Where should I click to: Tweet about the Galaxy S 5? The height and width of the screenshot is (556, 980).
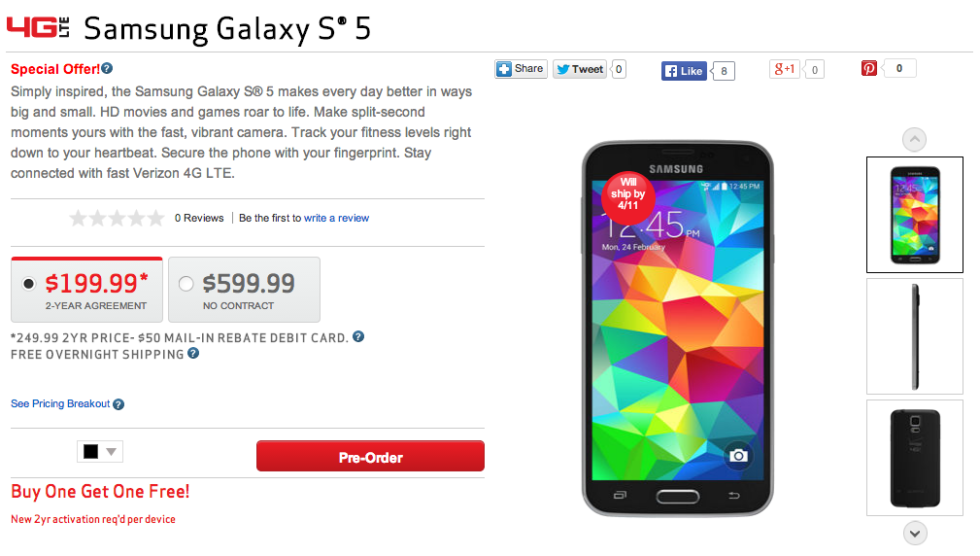click(580, 69)
